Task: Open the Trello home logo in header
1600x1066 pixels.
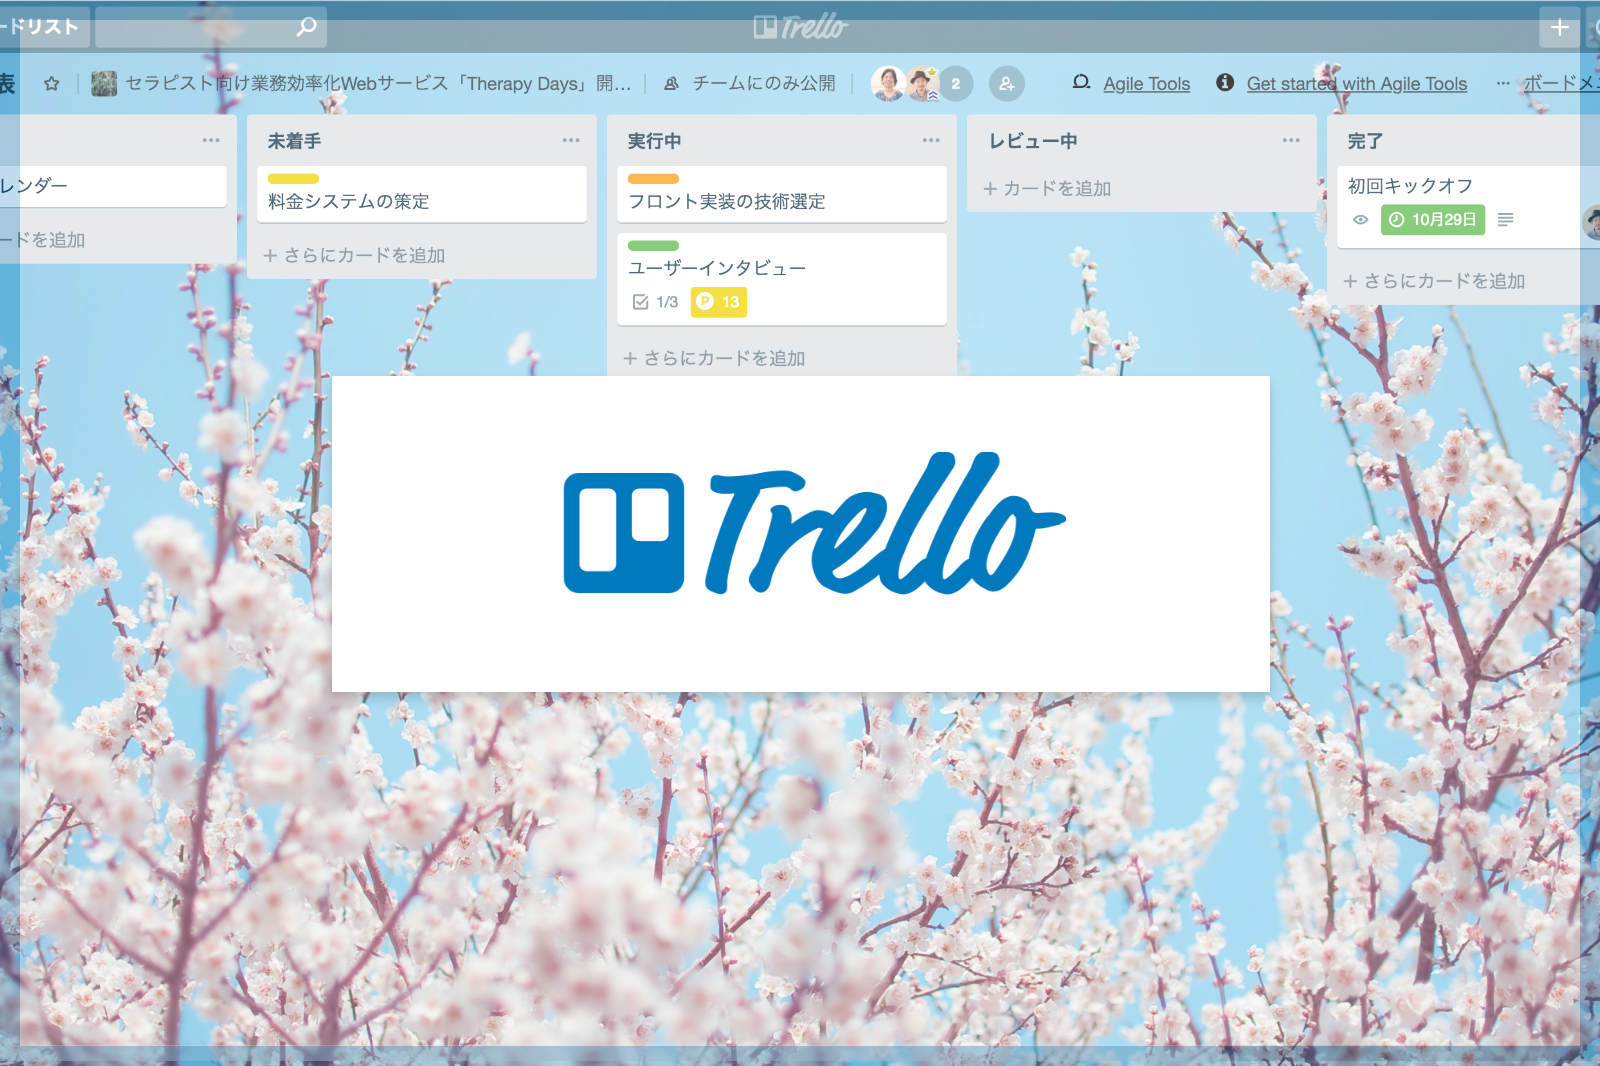Action: (x=800, y=27)
